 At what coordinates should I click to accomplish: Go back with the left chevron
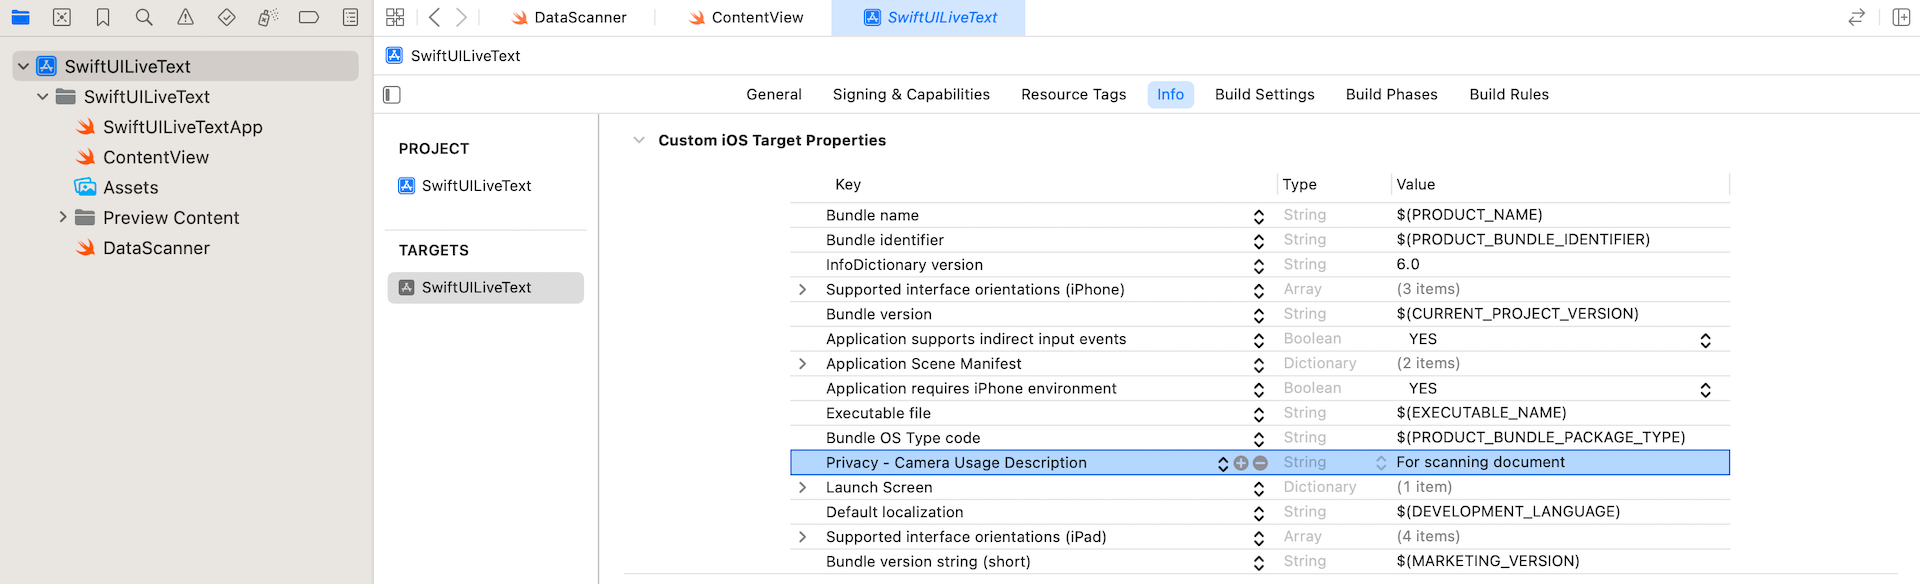(434, 17)
